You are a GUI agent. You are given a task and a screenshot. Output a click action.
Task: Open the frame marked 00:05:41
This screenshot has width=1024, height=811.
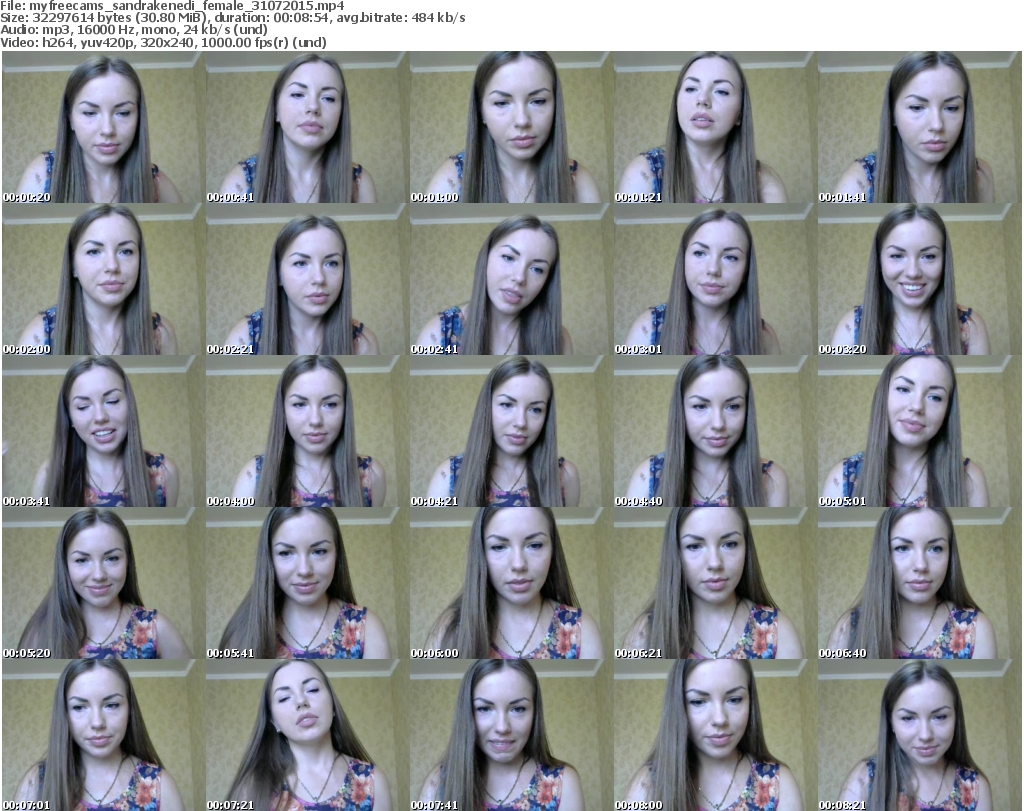click(x=307, y=583)
